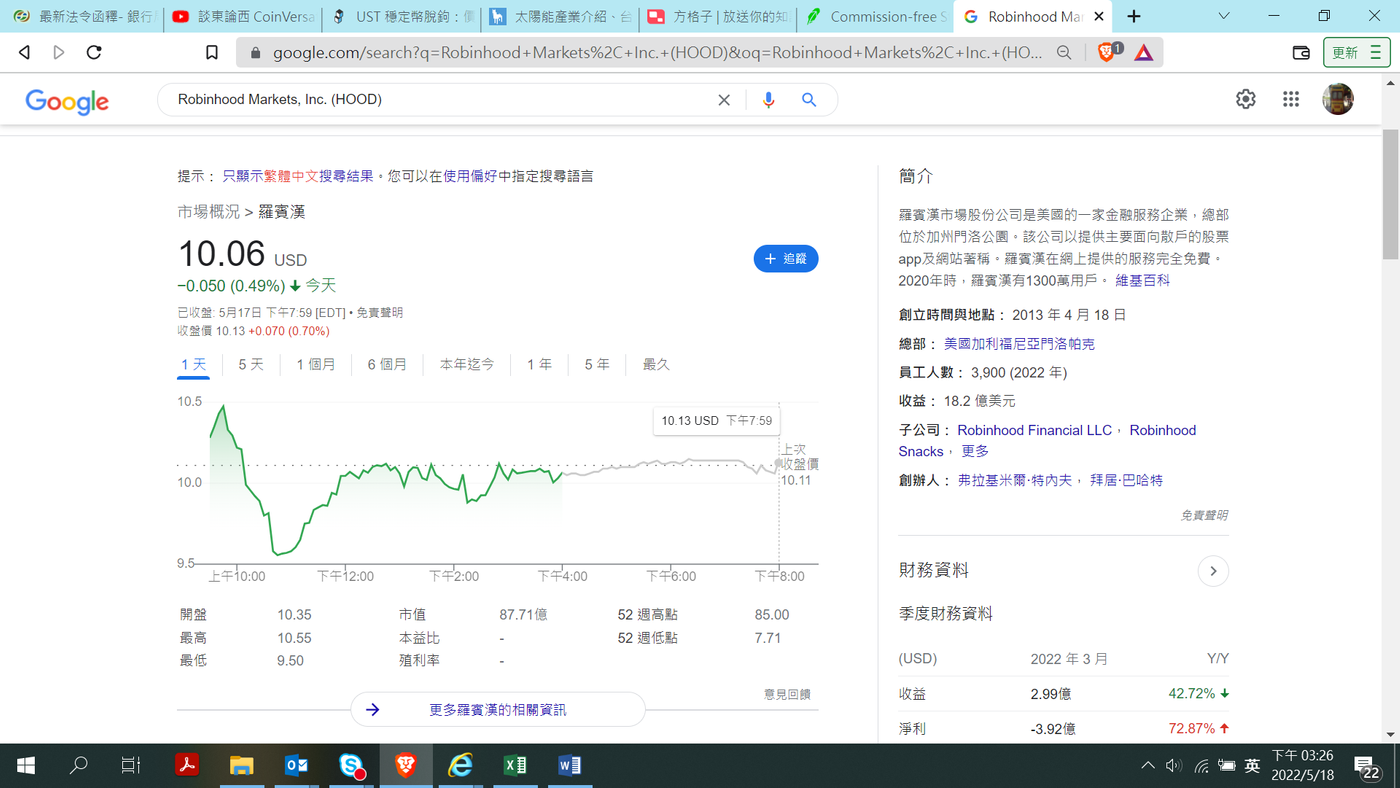Open taskbar search magnifier
1400x788 pixels.
(78, 766)
